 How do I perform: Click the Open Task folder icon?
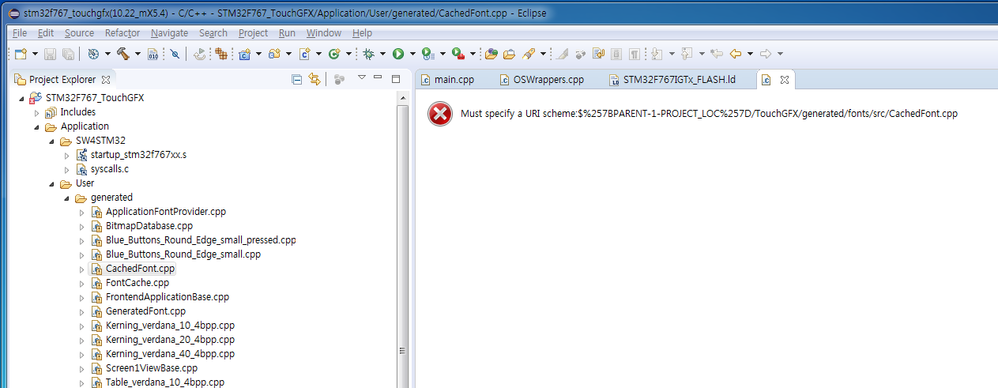point(509,54)
